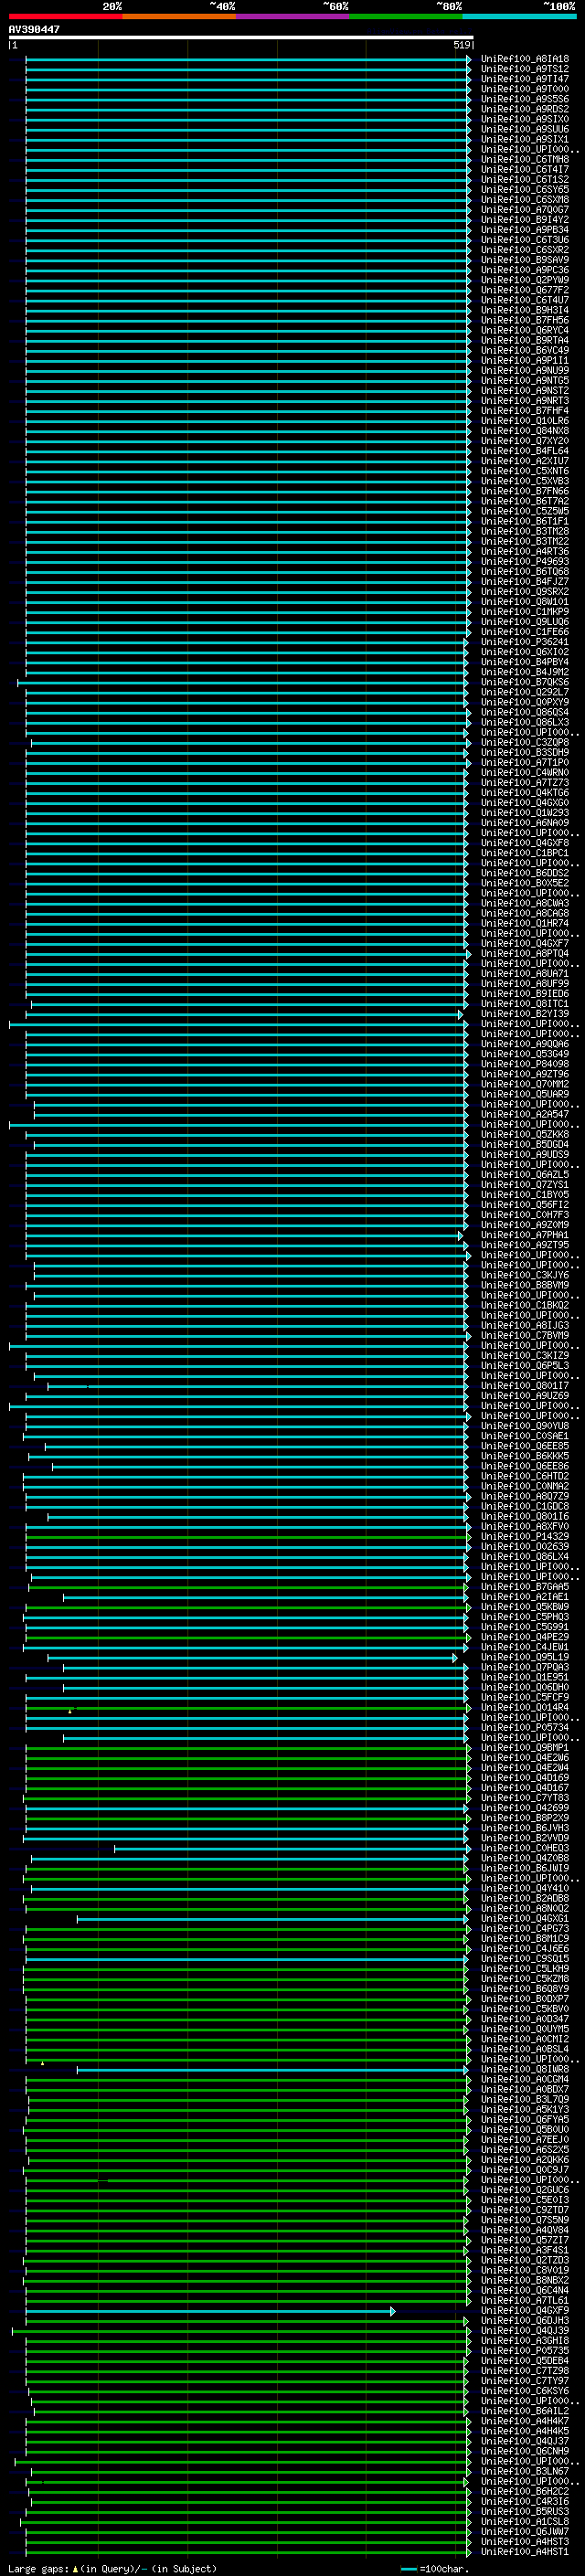Click the UniRef100_Q5KBW9 entry
This screenshot has height=2576, width=585.
(x=525, y=1607)
